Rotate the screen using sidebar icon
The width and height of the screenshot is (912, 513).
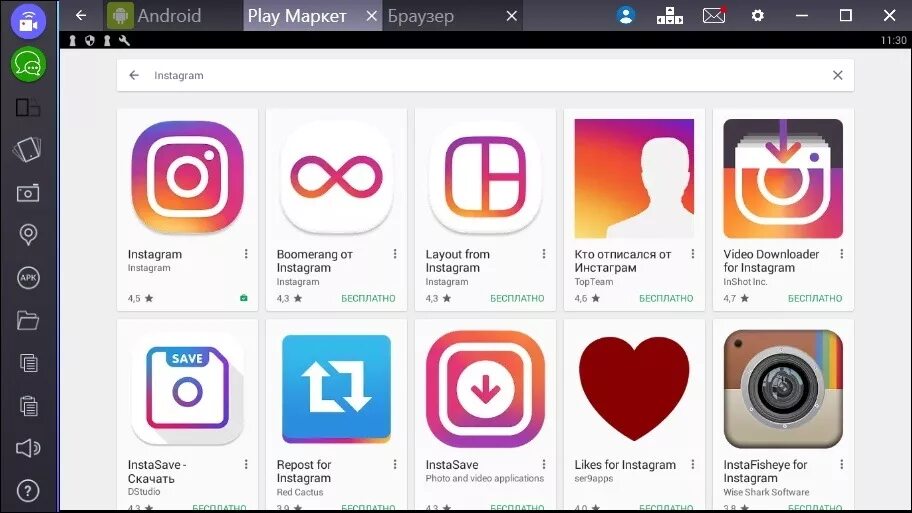point(27,149)
